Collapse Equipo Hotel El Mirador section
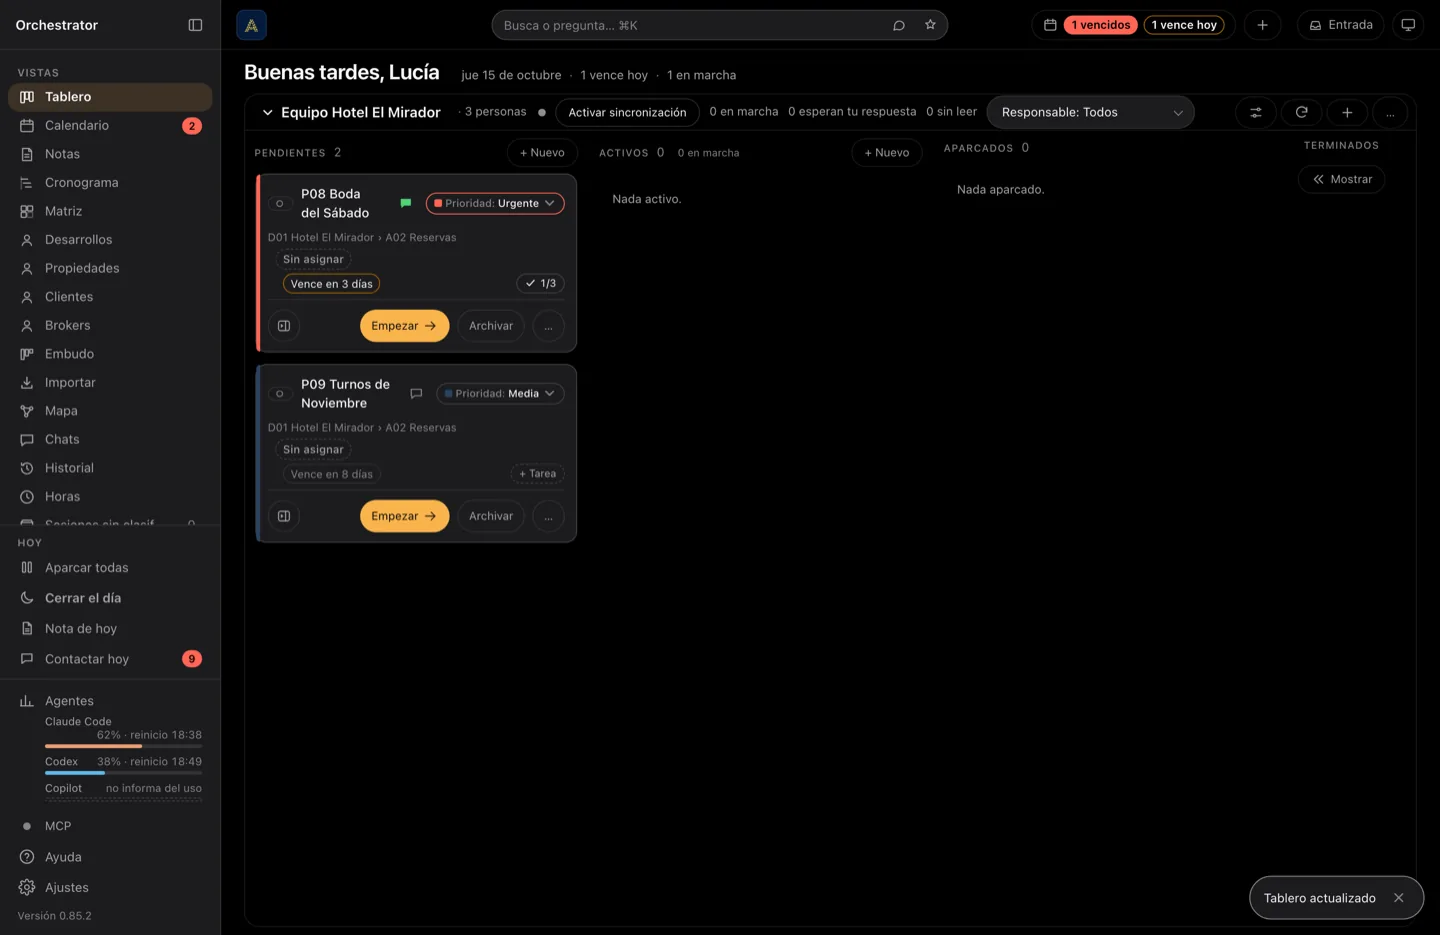This screenshot has width=1440, height=935. coord(267,112)
